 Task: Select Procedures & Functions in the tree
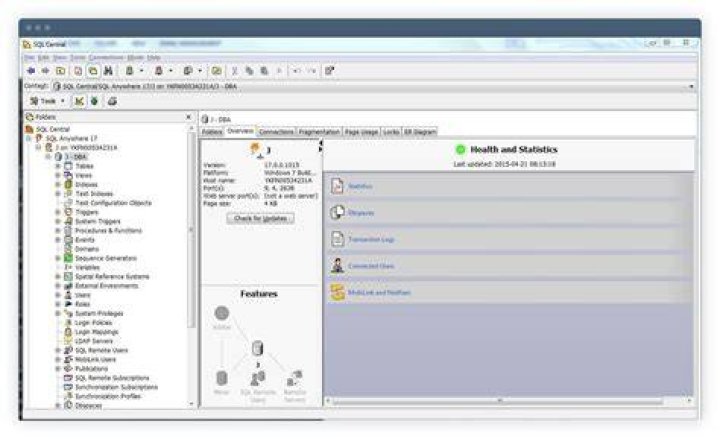tap(108, 231)
